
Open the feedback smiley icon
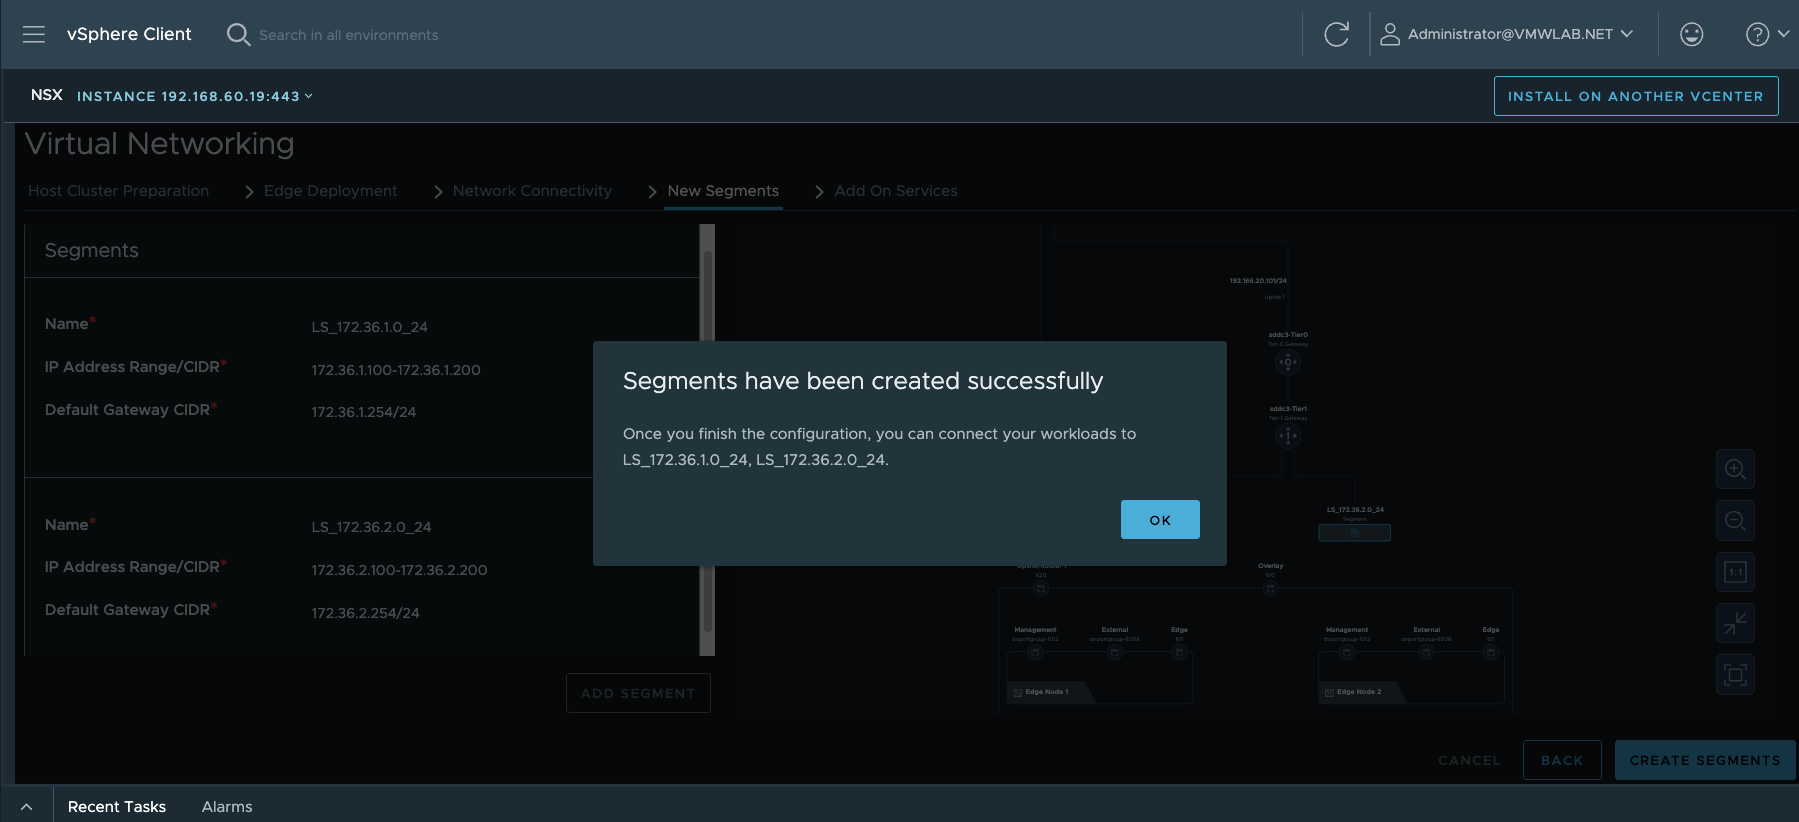coord(1691,35)
